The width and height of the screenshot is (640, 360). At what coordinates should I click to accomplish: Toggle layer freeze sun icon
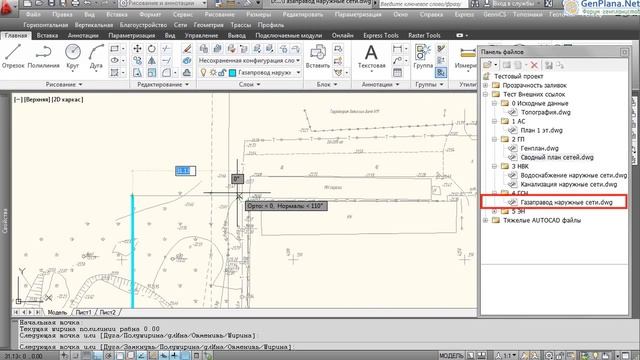pos(213,73)
